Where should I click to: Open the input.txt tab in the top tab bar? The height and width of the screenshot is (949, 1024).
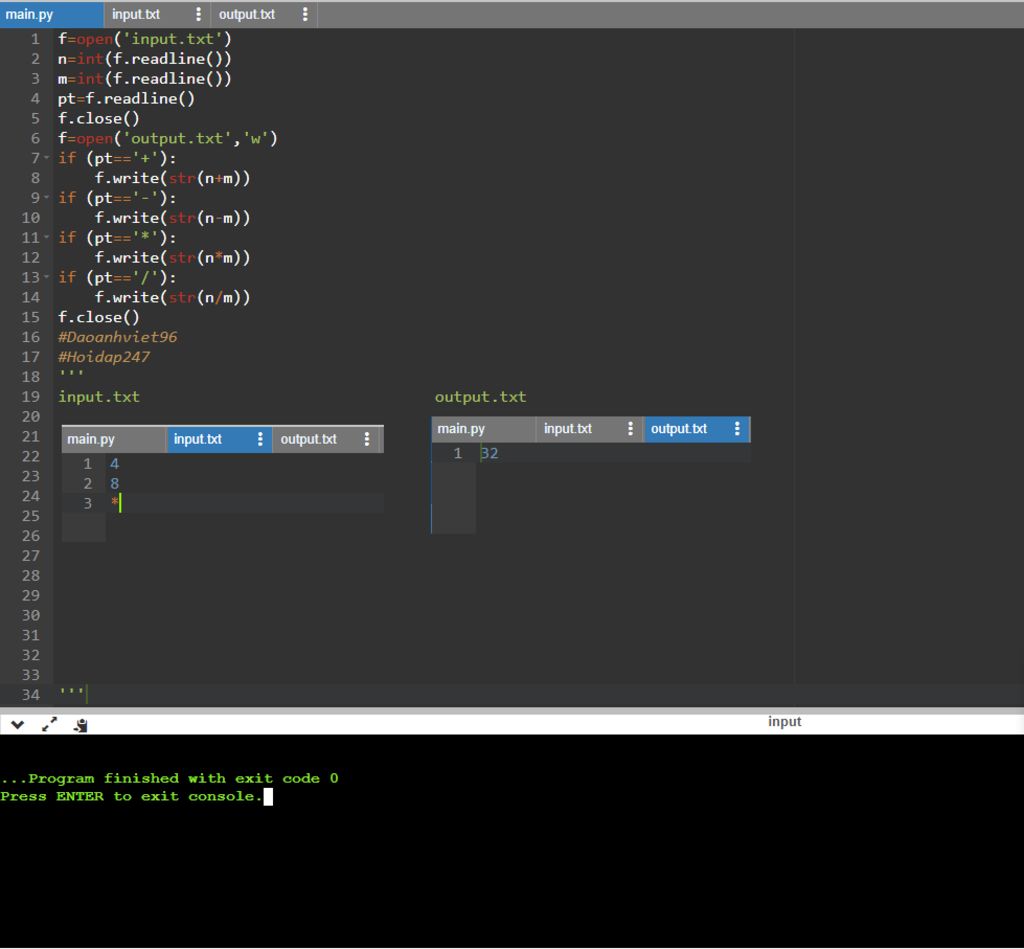click(x=136, y=14)
